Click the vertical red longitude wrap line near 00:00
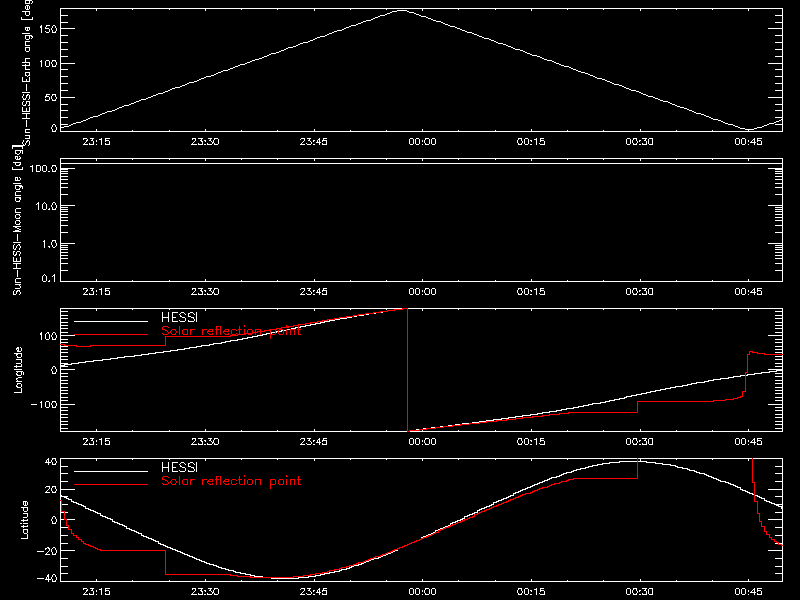 pos(408,370)
